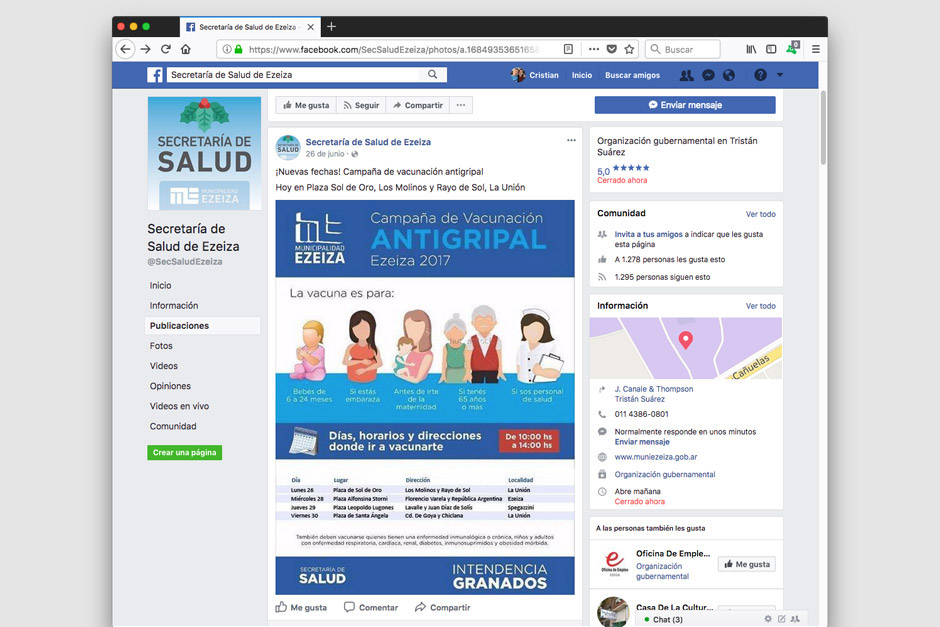Like the post with Me gusta
This screenshot has height=627, width=940.
click(x=301, y=607)
